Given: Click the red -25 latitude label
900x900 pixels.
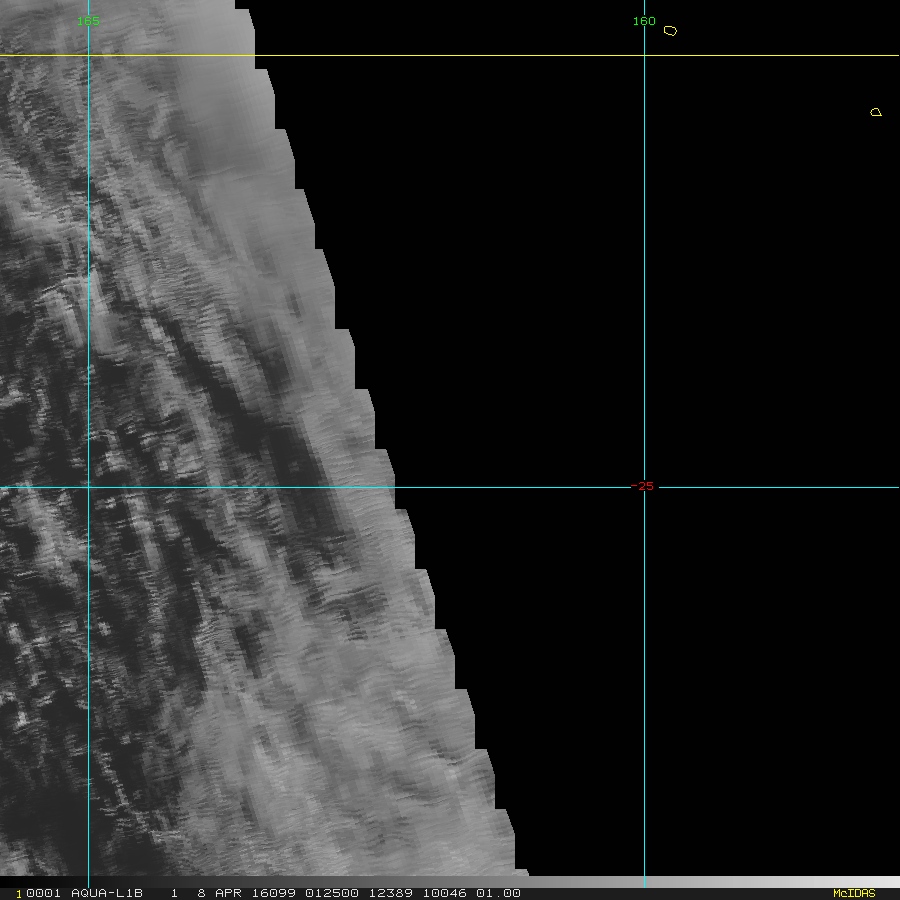Looking at the screenshot, I should [x=642, y=486].
